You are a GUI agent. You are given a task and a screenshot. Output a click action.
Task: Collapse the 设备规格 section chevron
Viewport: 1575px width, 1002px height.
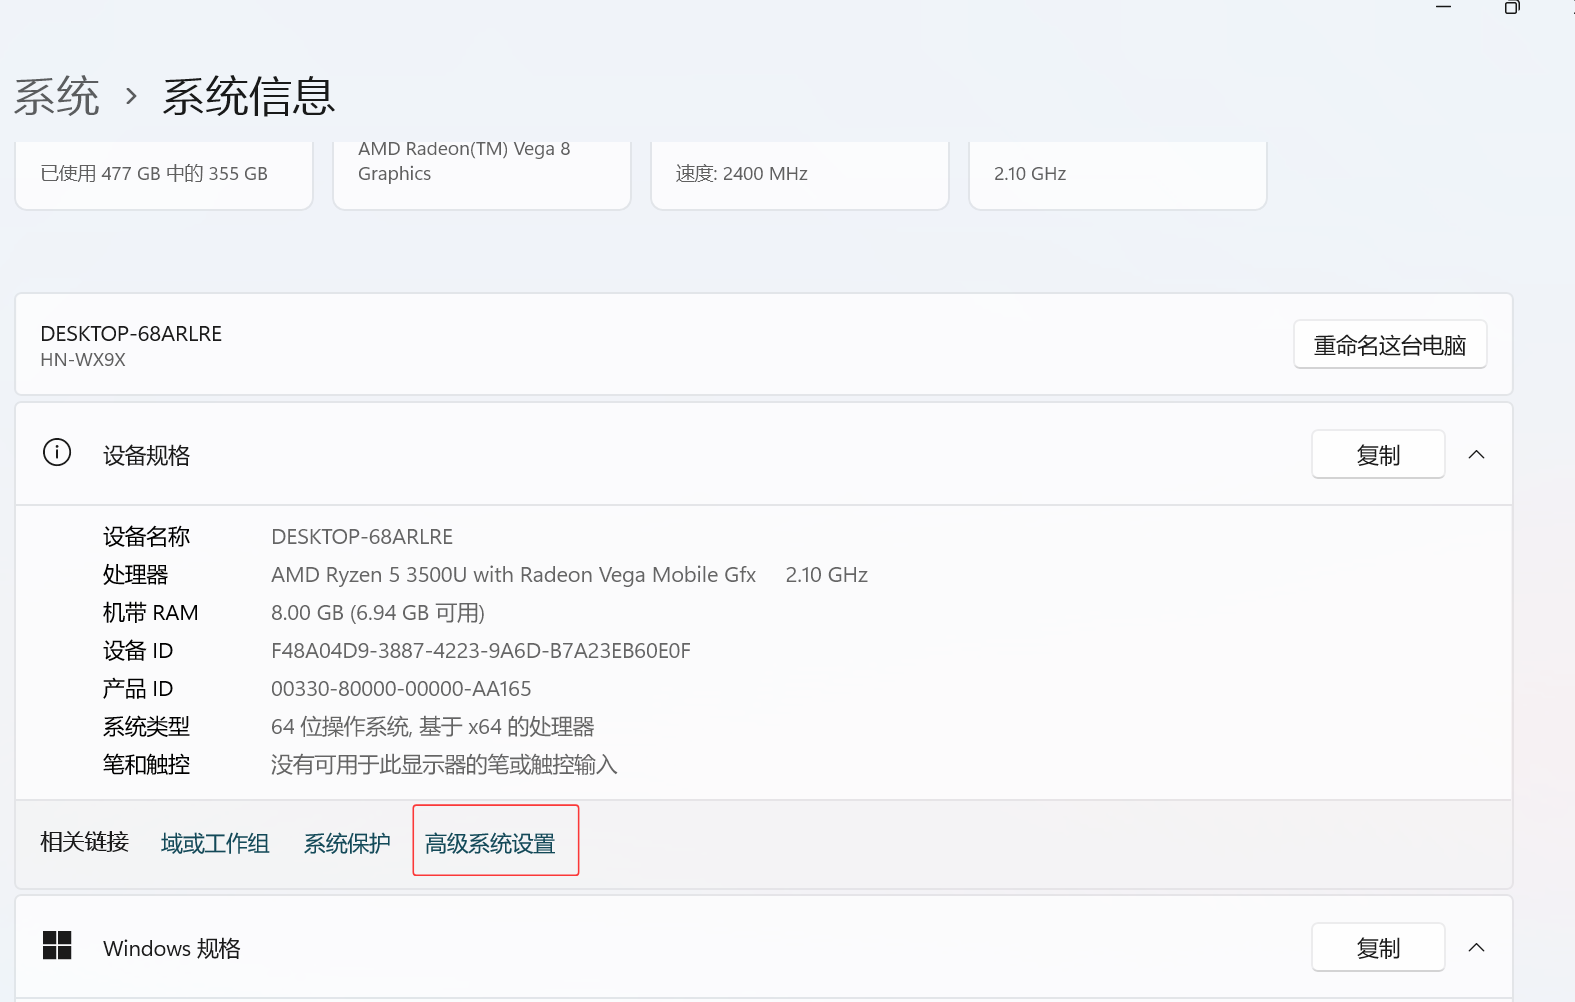(x=1476, y=455)
